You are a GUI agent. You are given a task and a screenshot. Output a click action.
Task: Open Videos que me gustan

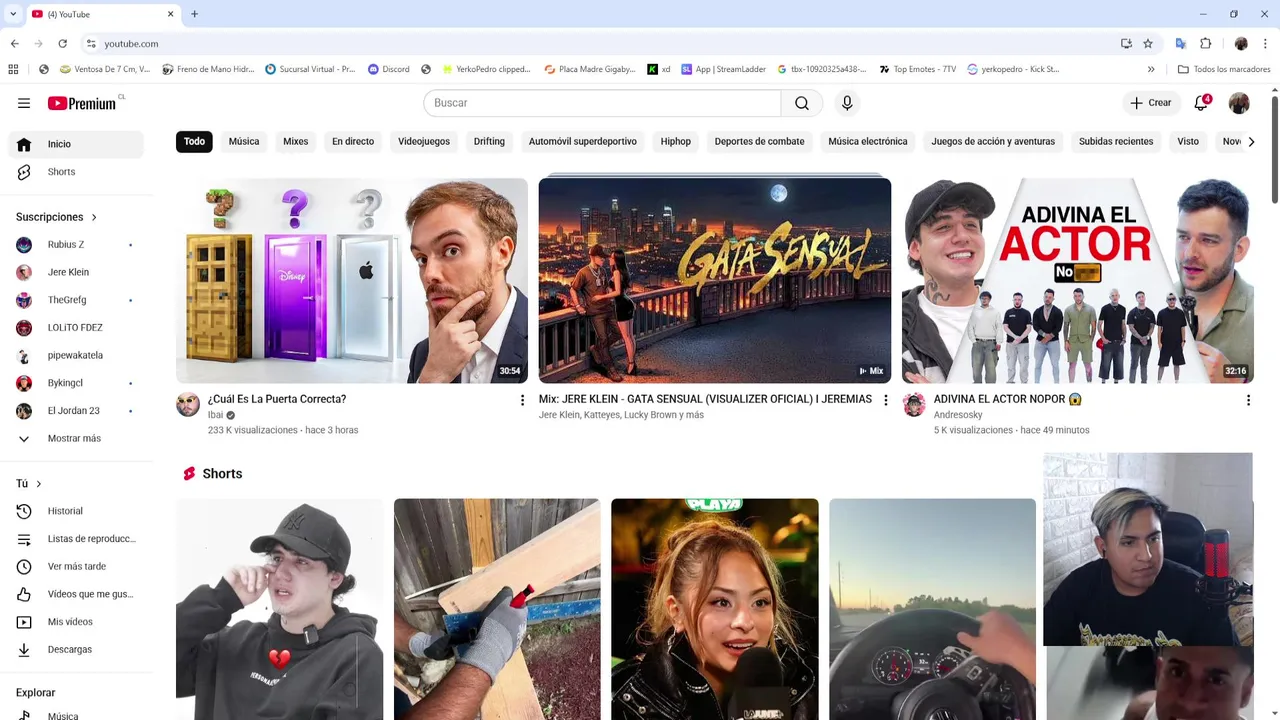point(76,594)
